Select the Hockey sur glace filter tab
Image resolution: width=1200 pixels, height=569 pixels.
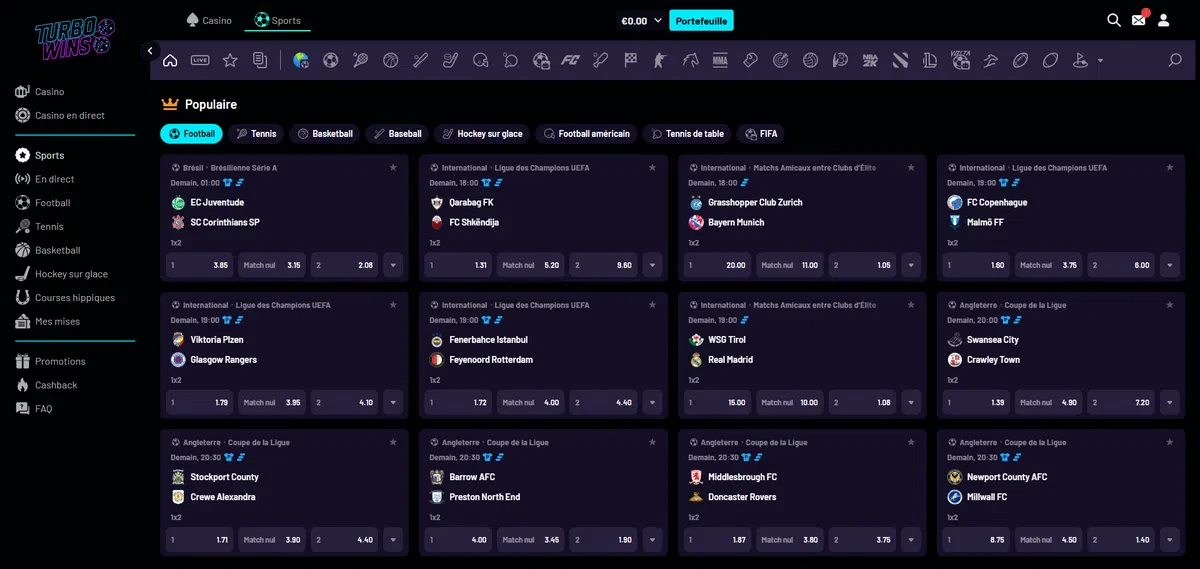tap(482, 133)
